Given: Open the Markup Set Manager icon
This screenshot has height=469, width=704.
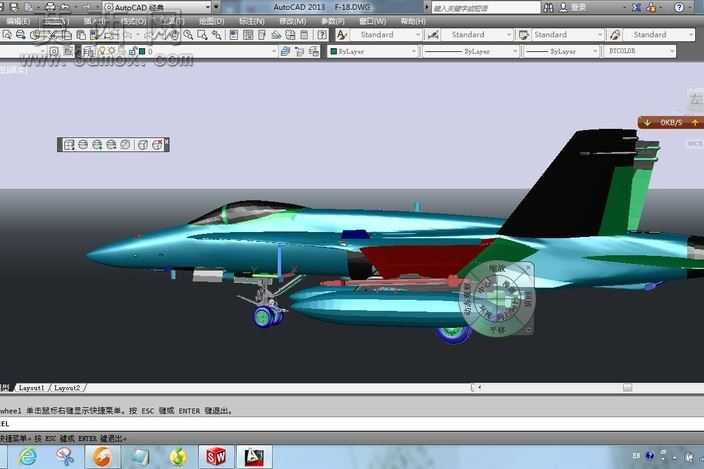Looking at the screenshot, I should [x=290, y=35].
